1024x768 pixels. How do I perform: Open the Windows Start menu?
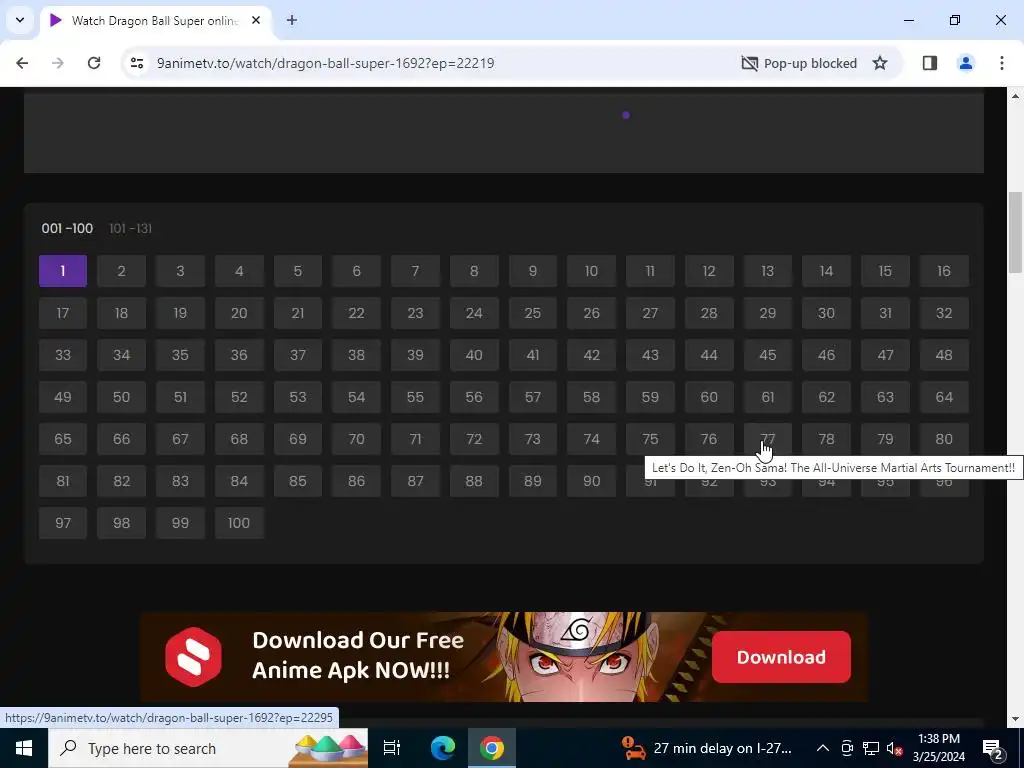[x=24, y=748]
